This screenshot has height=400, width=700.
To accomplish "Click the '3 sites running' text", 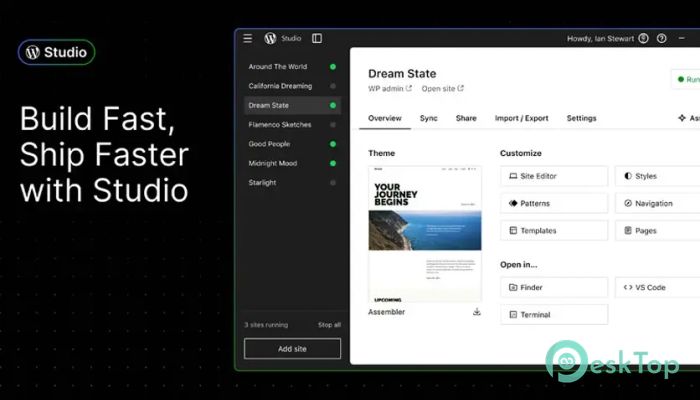I will [x=266, y=325].
